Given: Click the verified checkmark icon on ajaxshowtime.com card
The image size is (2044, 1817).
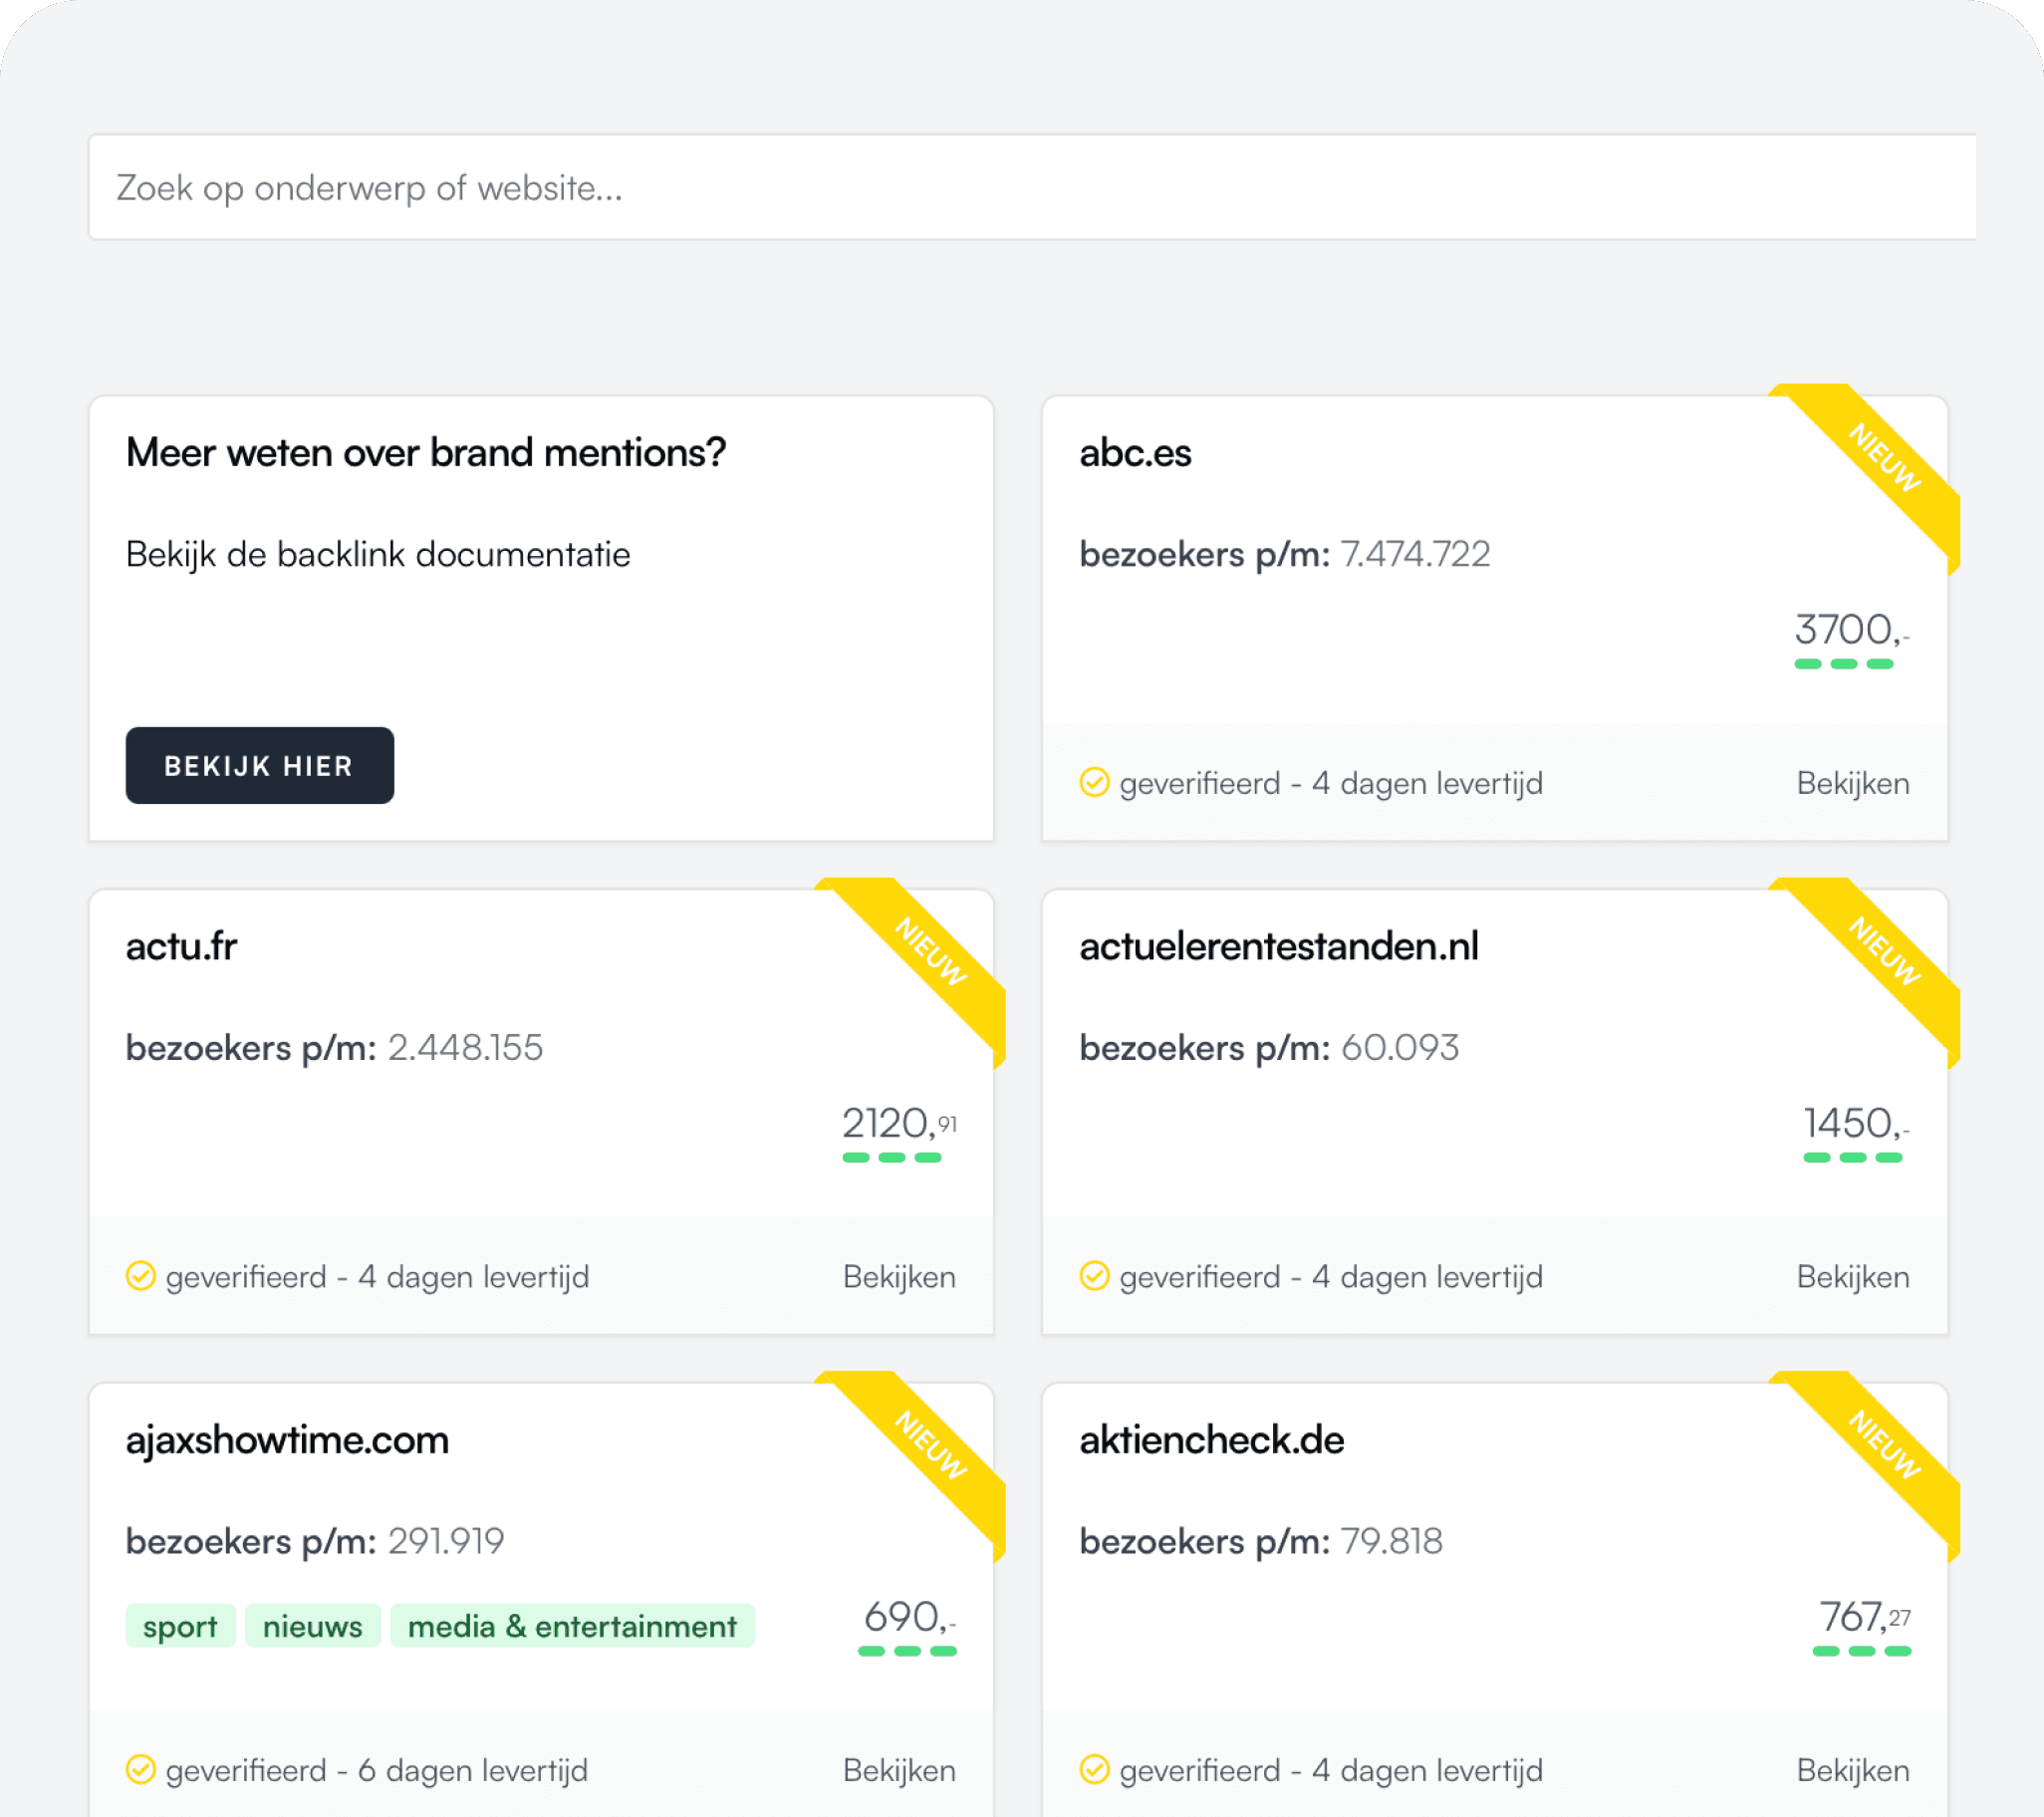Looking at the screenshot, I should (x=142, y=1770).
